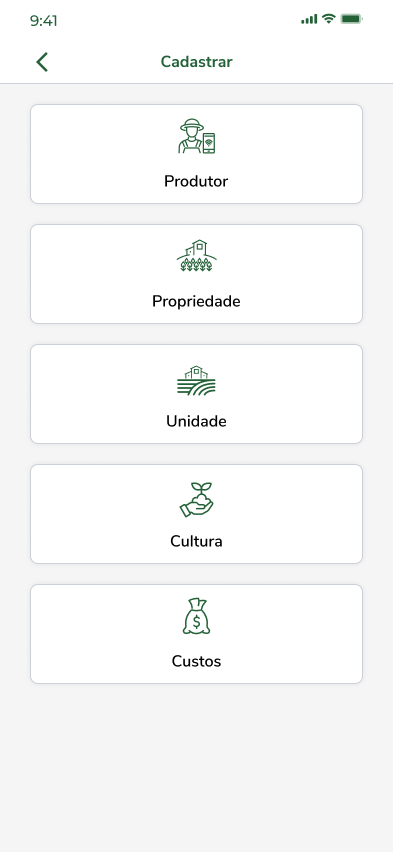Tap the Cultura label text
Image resolution: width=393 pixels, height=852 pixels.
tap(196, 541)
